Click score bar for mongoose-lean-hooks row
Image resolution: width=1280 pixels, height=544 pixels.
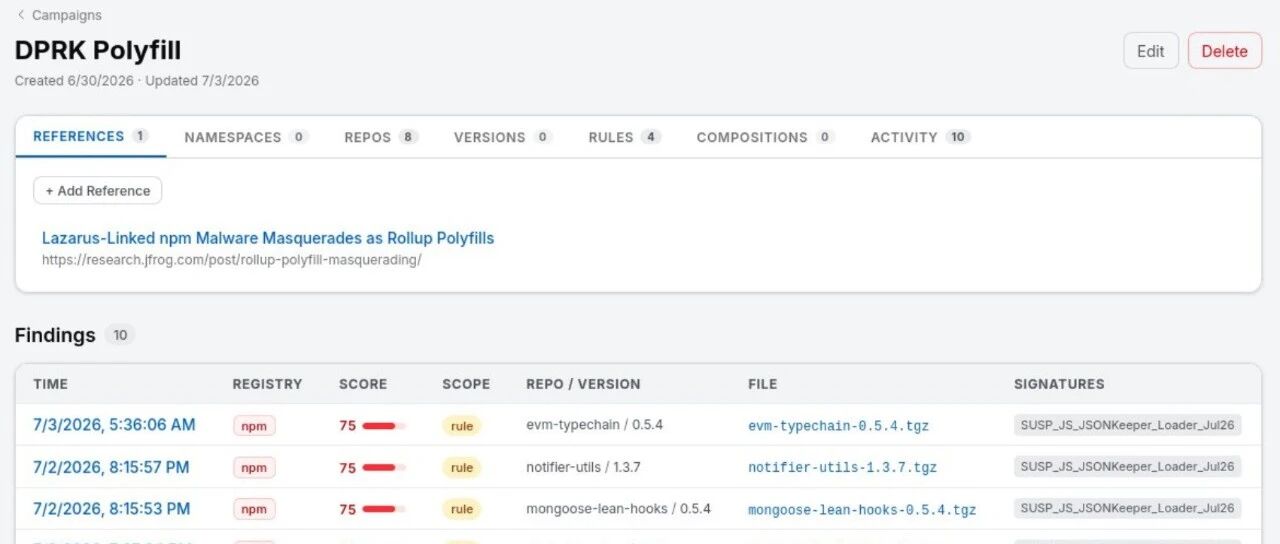pyautogui.click(x=384, y=509)
